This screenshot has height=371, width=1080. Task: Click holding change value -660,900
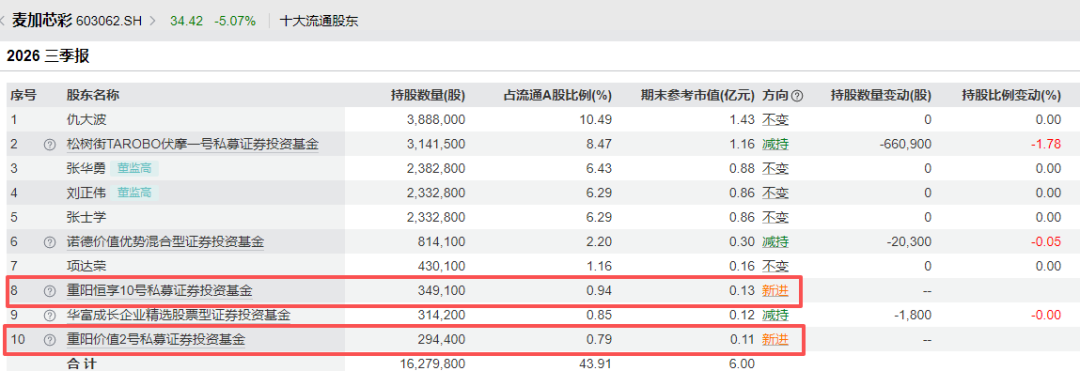[906, 145]
